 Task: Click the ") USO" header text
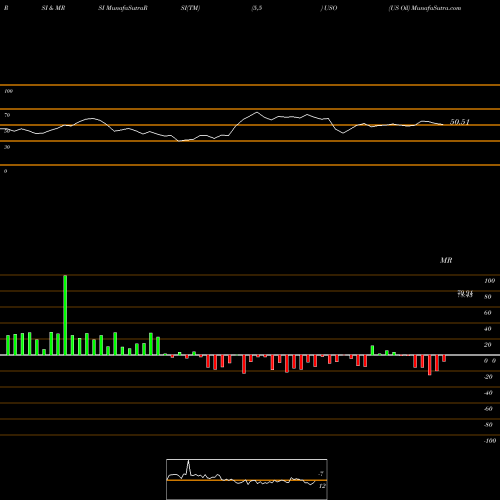point(329,8)
